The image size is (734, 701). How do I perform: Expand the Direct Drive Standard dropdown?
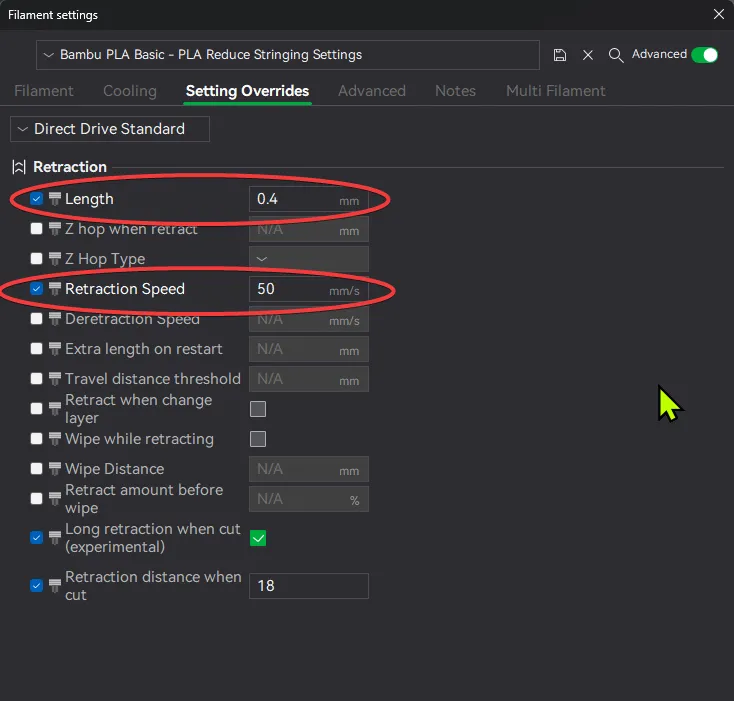pyautogui.click(x=110, y=129)
